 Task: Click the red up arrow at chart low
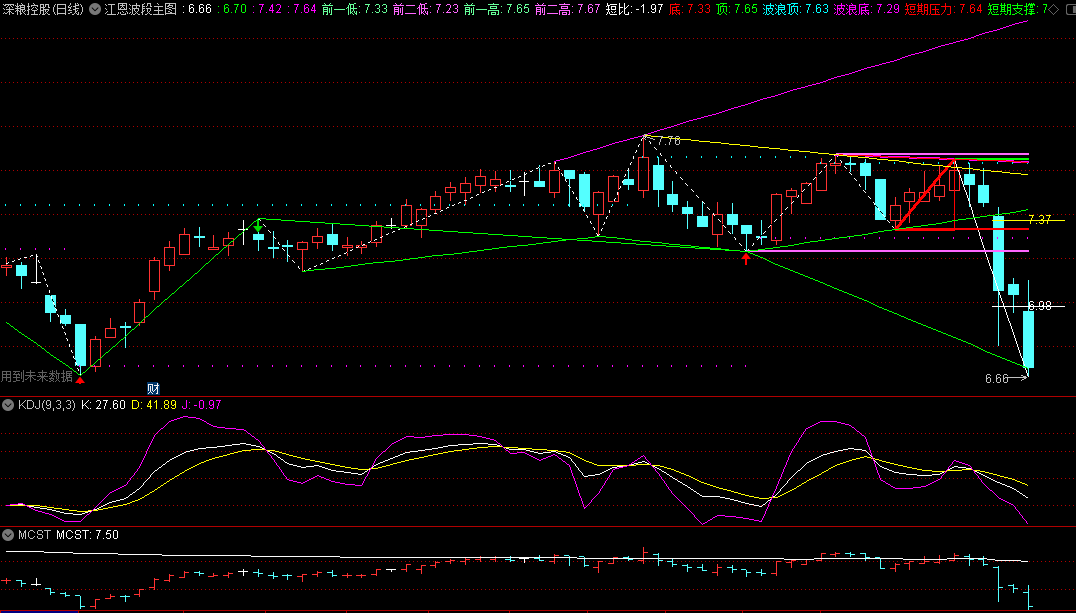click(80, 378)
